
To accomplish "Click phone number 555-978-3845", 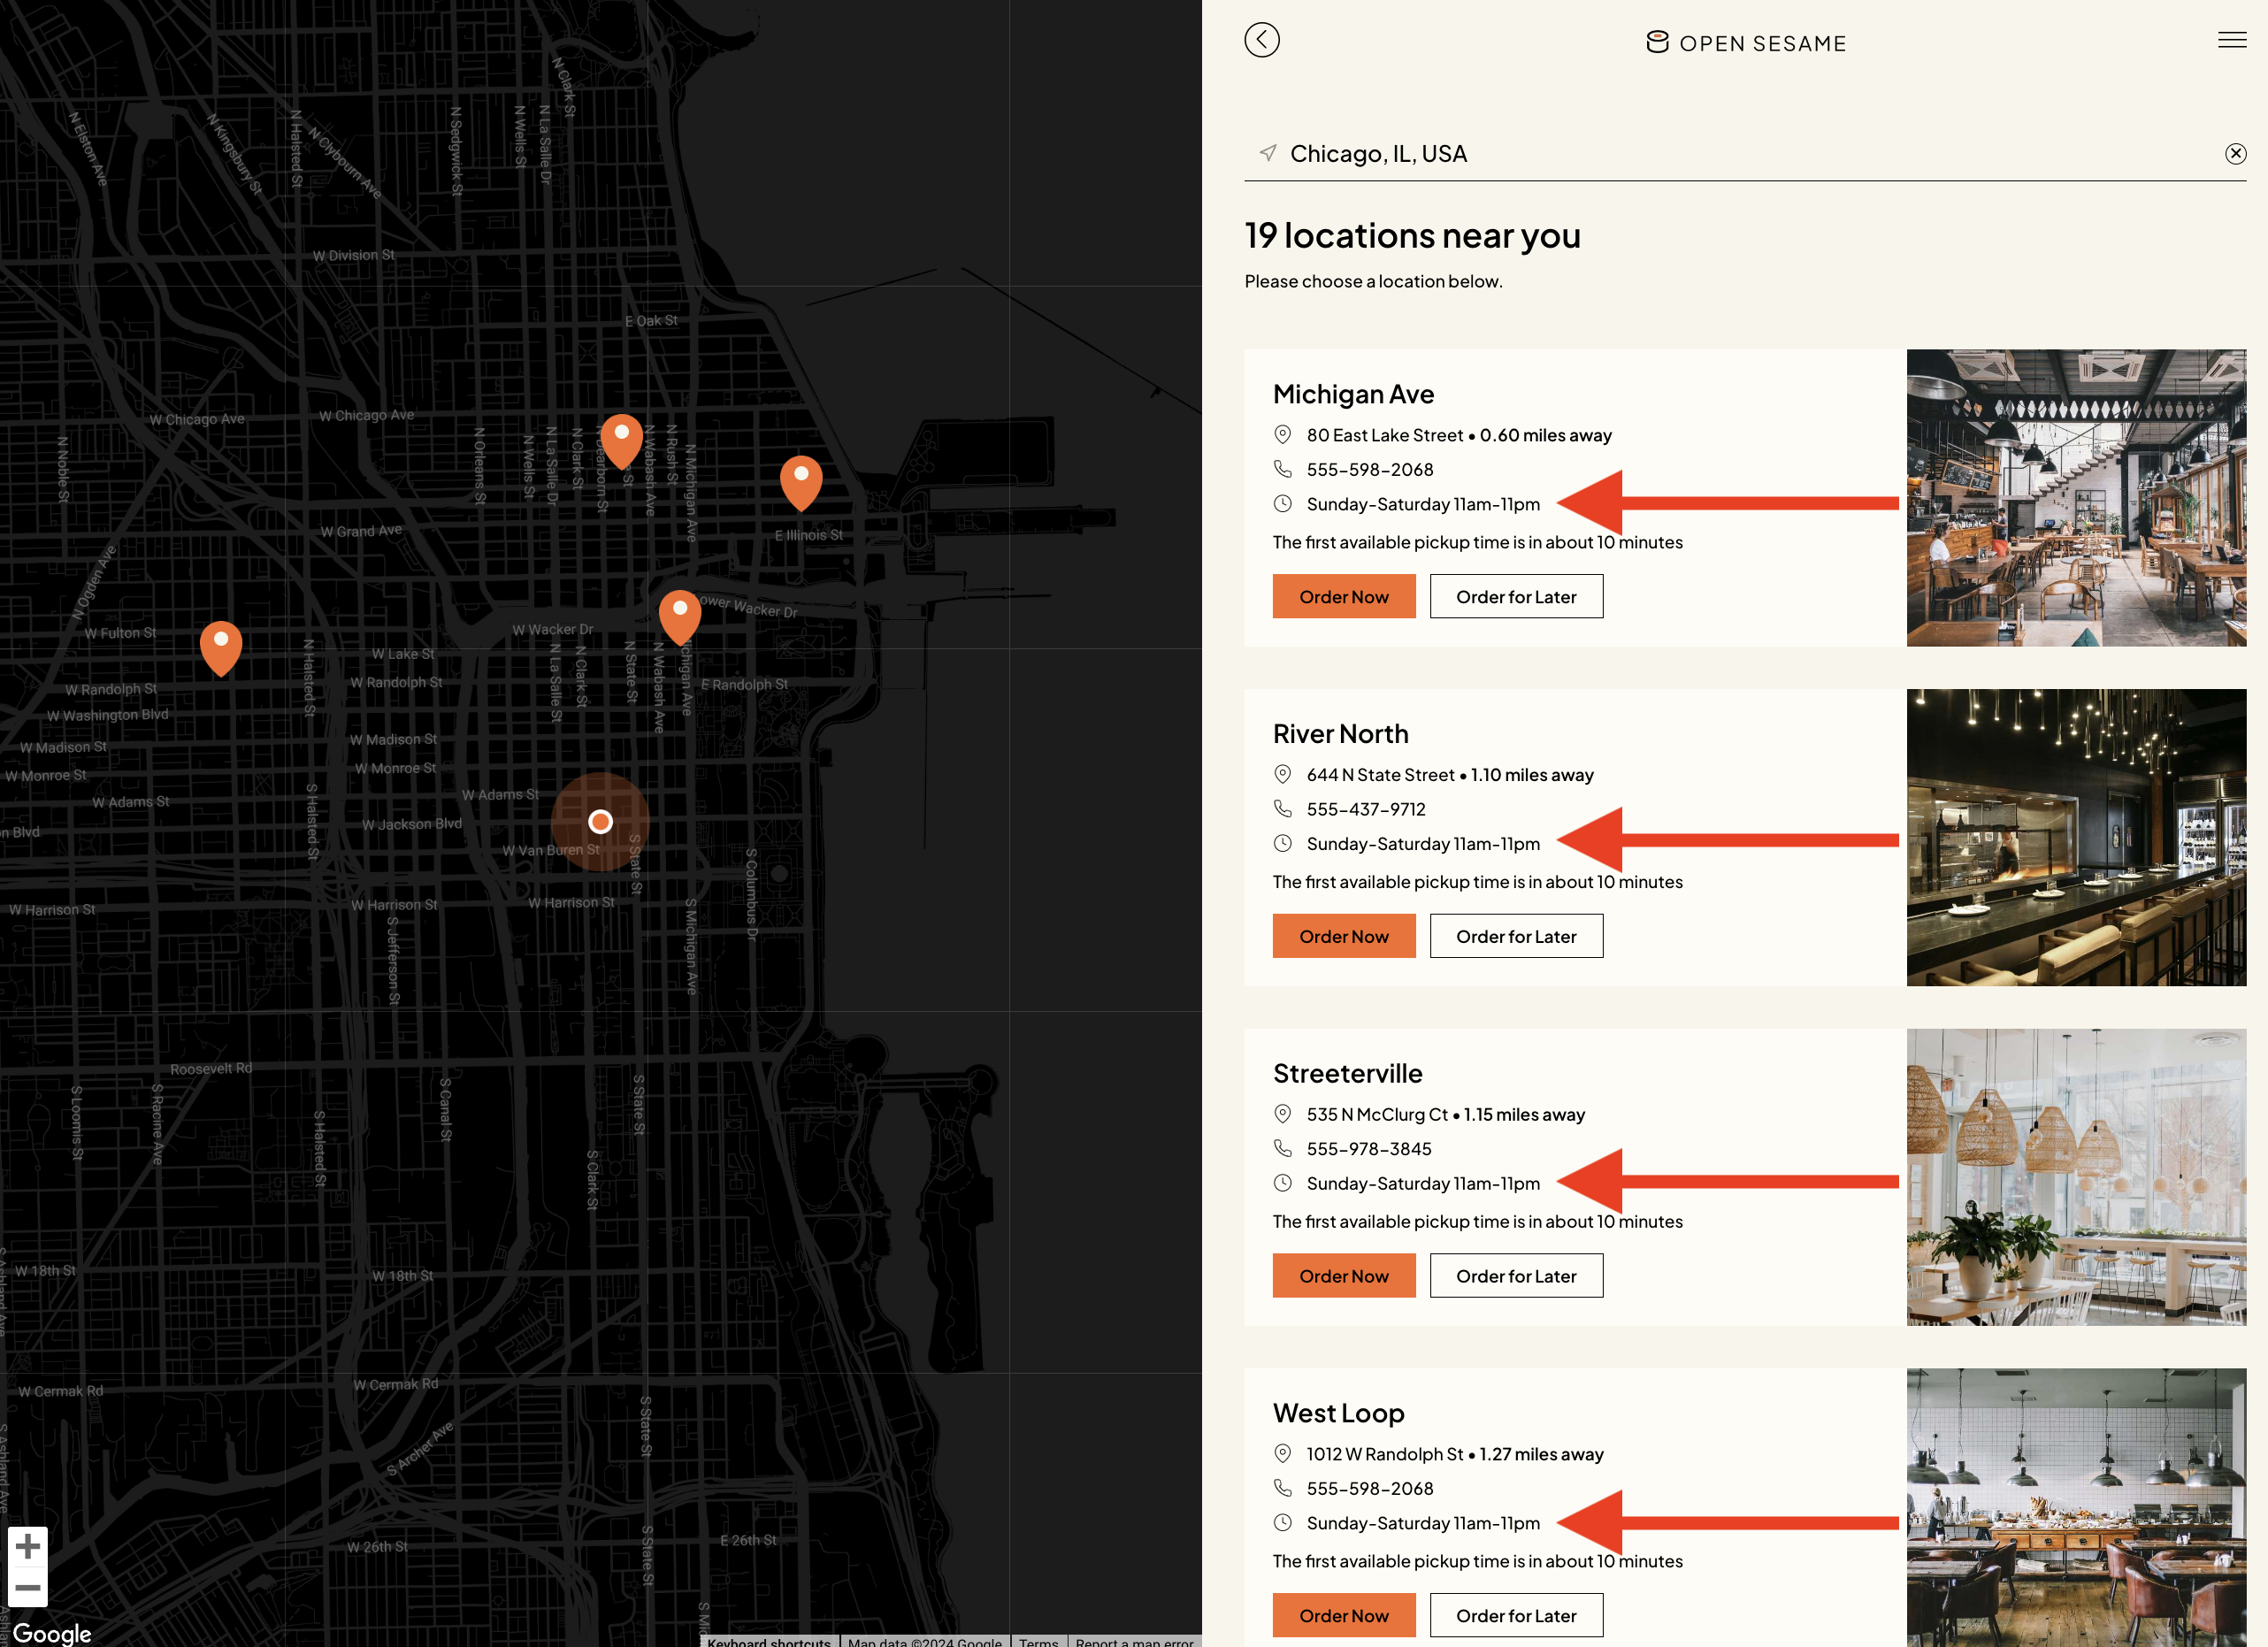I will click(x=1368, y=1149).
